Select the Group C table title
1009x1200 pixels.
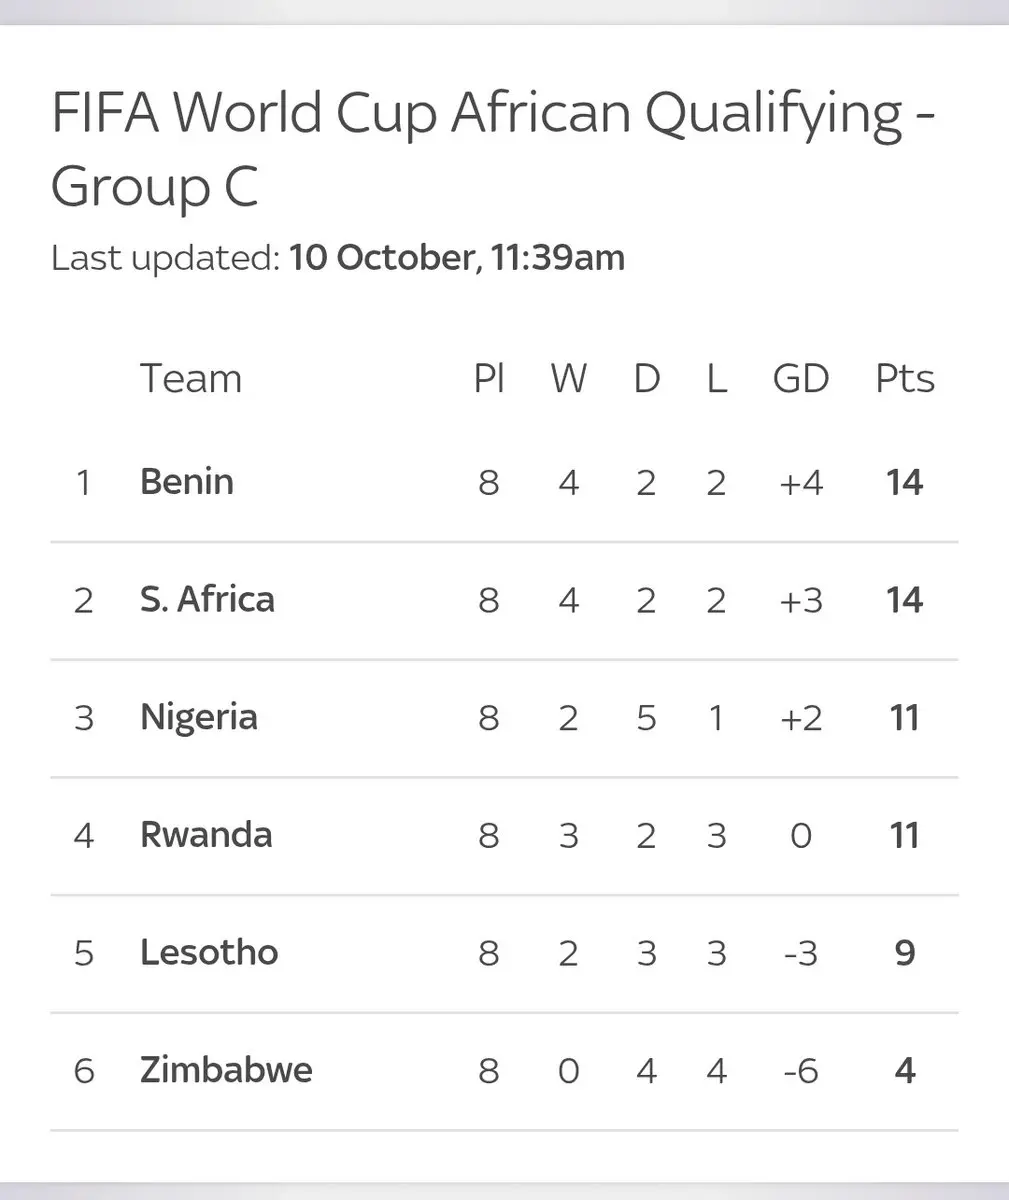pyautogui.click(x=493, y=150)
